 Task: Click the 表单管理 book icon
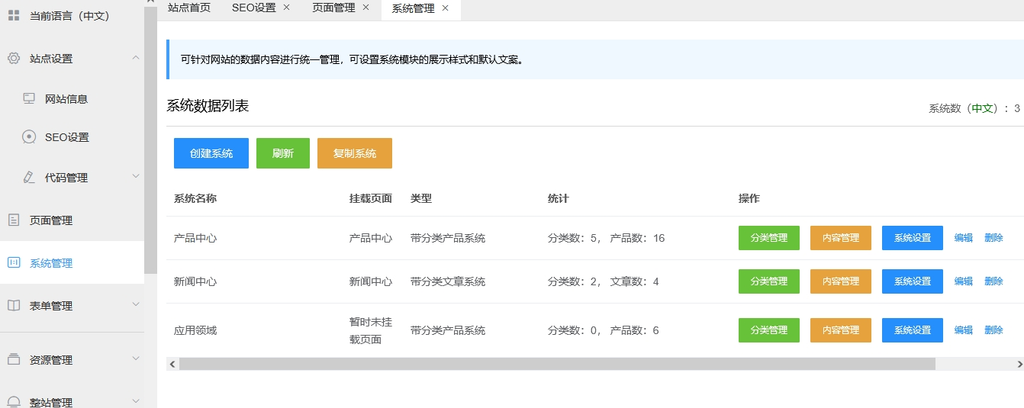pyautogui.click(x=13, y=306)
